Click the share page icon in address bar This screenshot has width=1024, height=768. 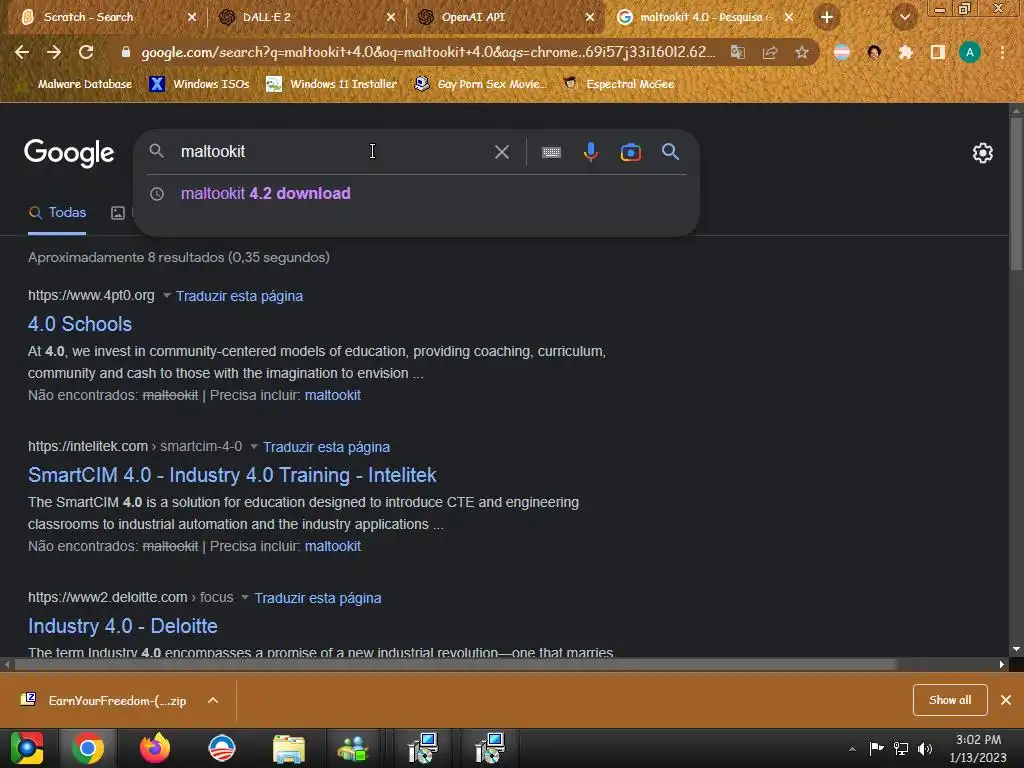[x=770, y=52]
